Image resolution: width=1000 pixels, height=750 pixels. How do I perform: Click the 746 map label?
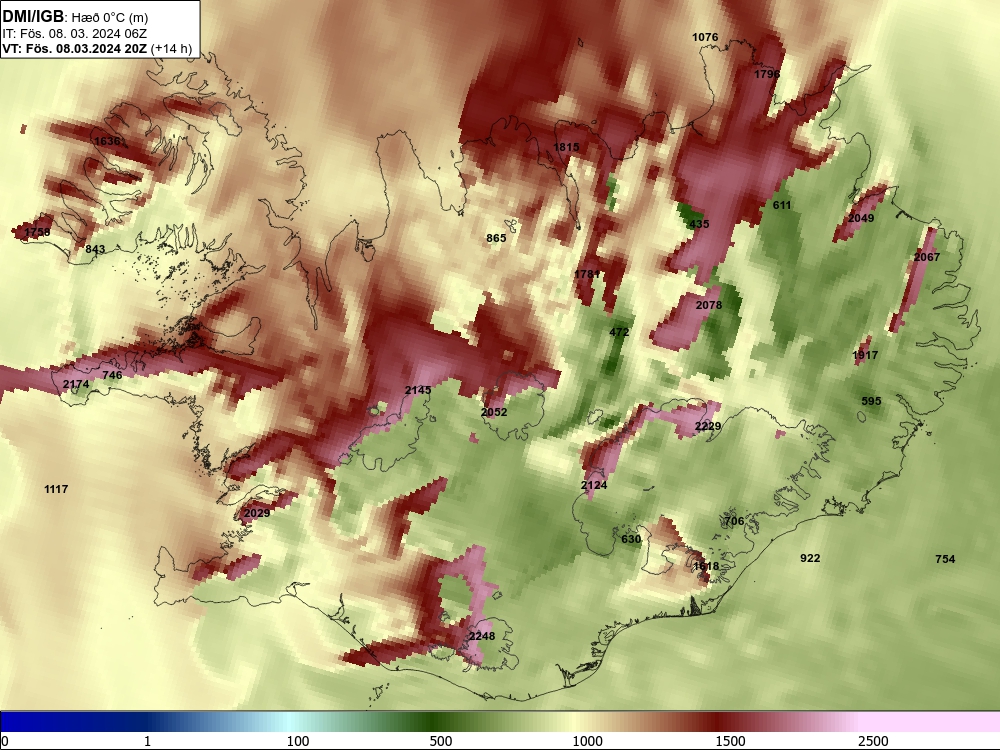point(112,375)
